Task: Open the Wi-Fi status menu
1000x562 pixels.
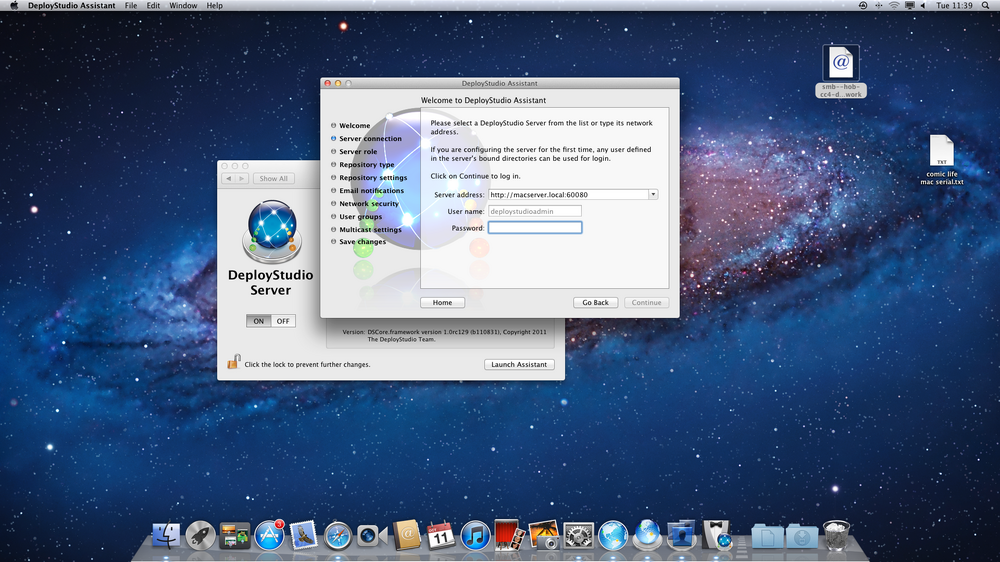Action: [x=894, y=6]
